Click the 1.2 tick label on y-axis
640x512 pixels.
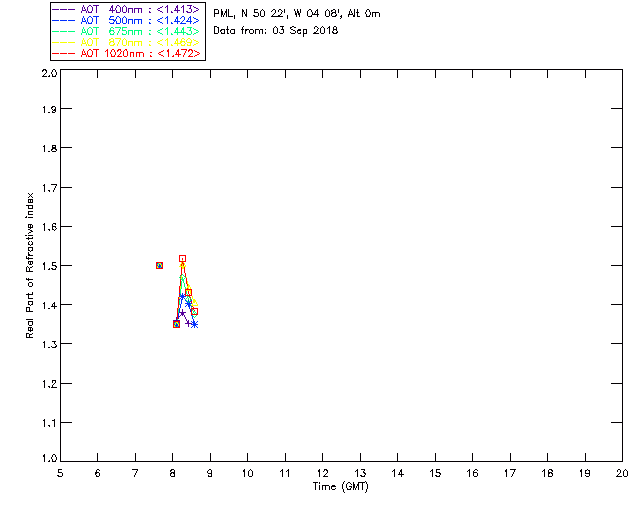pos(49,384)
